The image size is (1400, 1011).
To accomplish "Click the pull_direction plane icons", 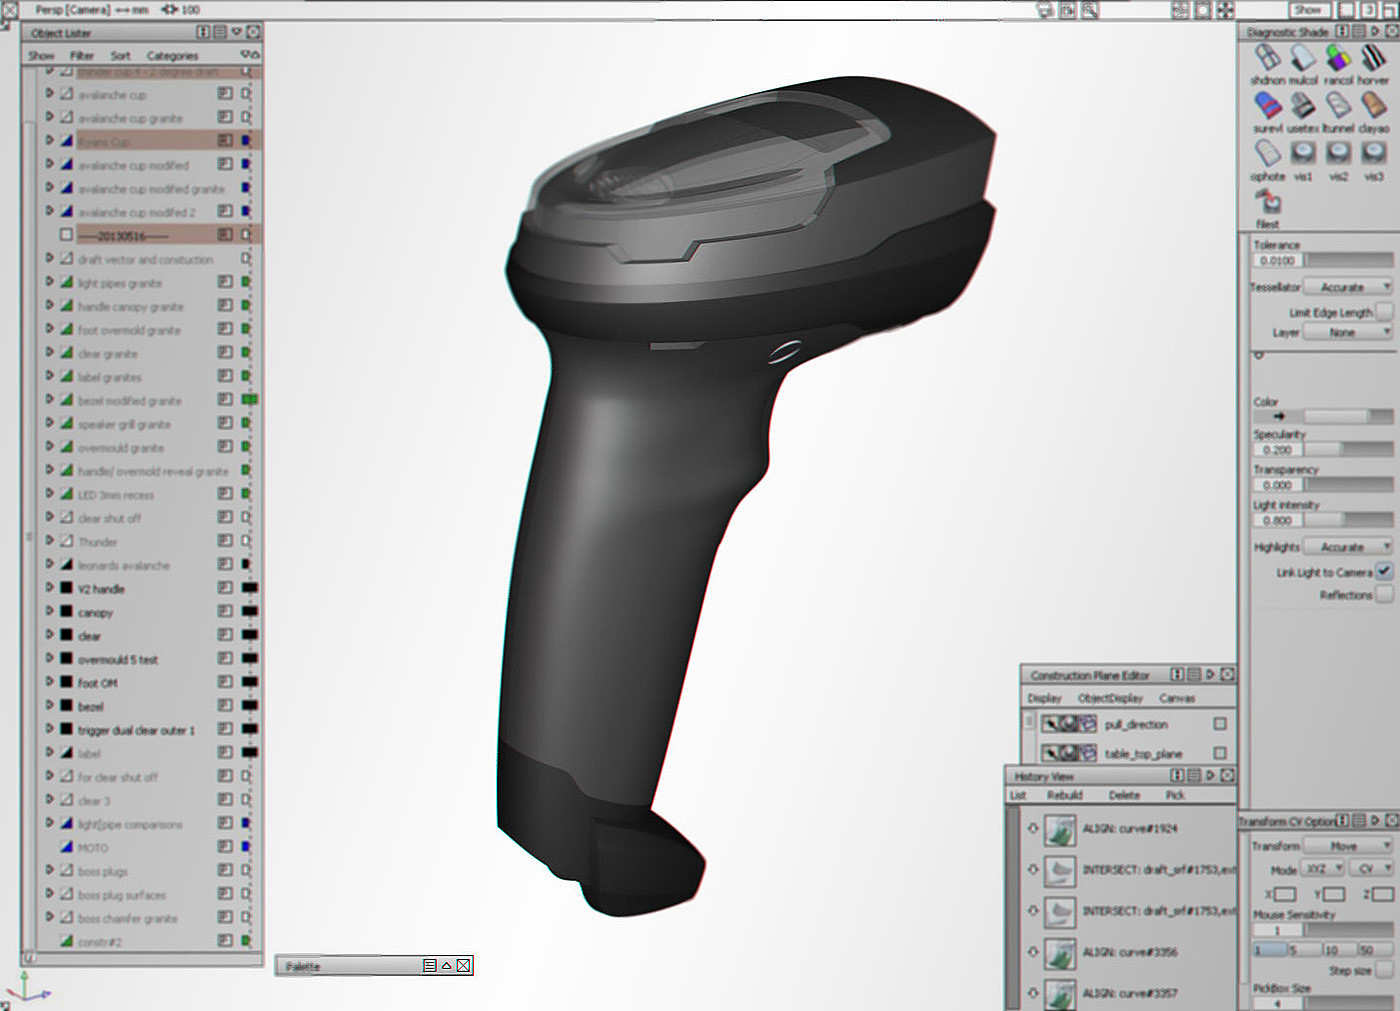I will pyautogui.click(x=1069, y=724).
